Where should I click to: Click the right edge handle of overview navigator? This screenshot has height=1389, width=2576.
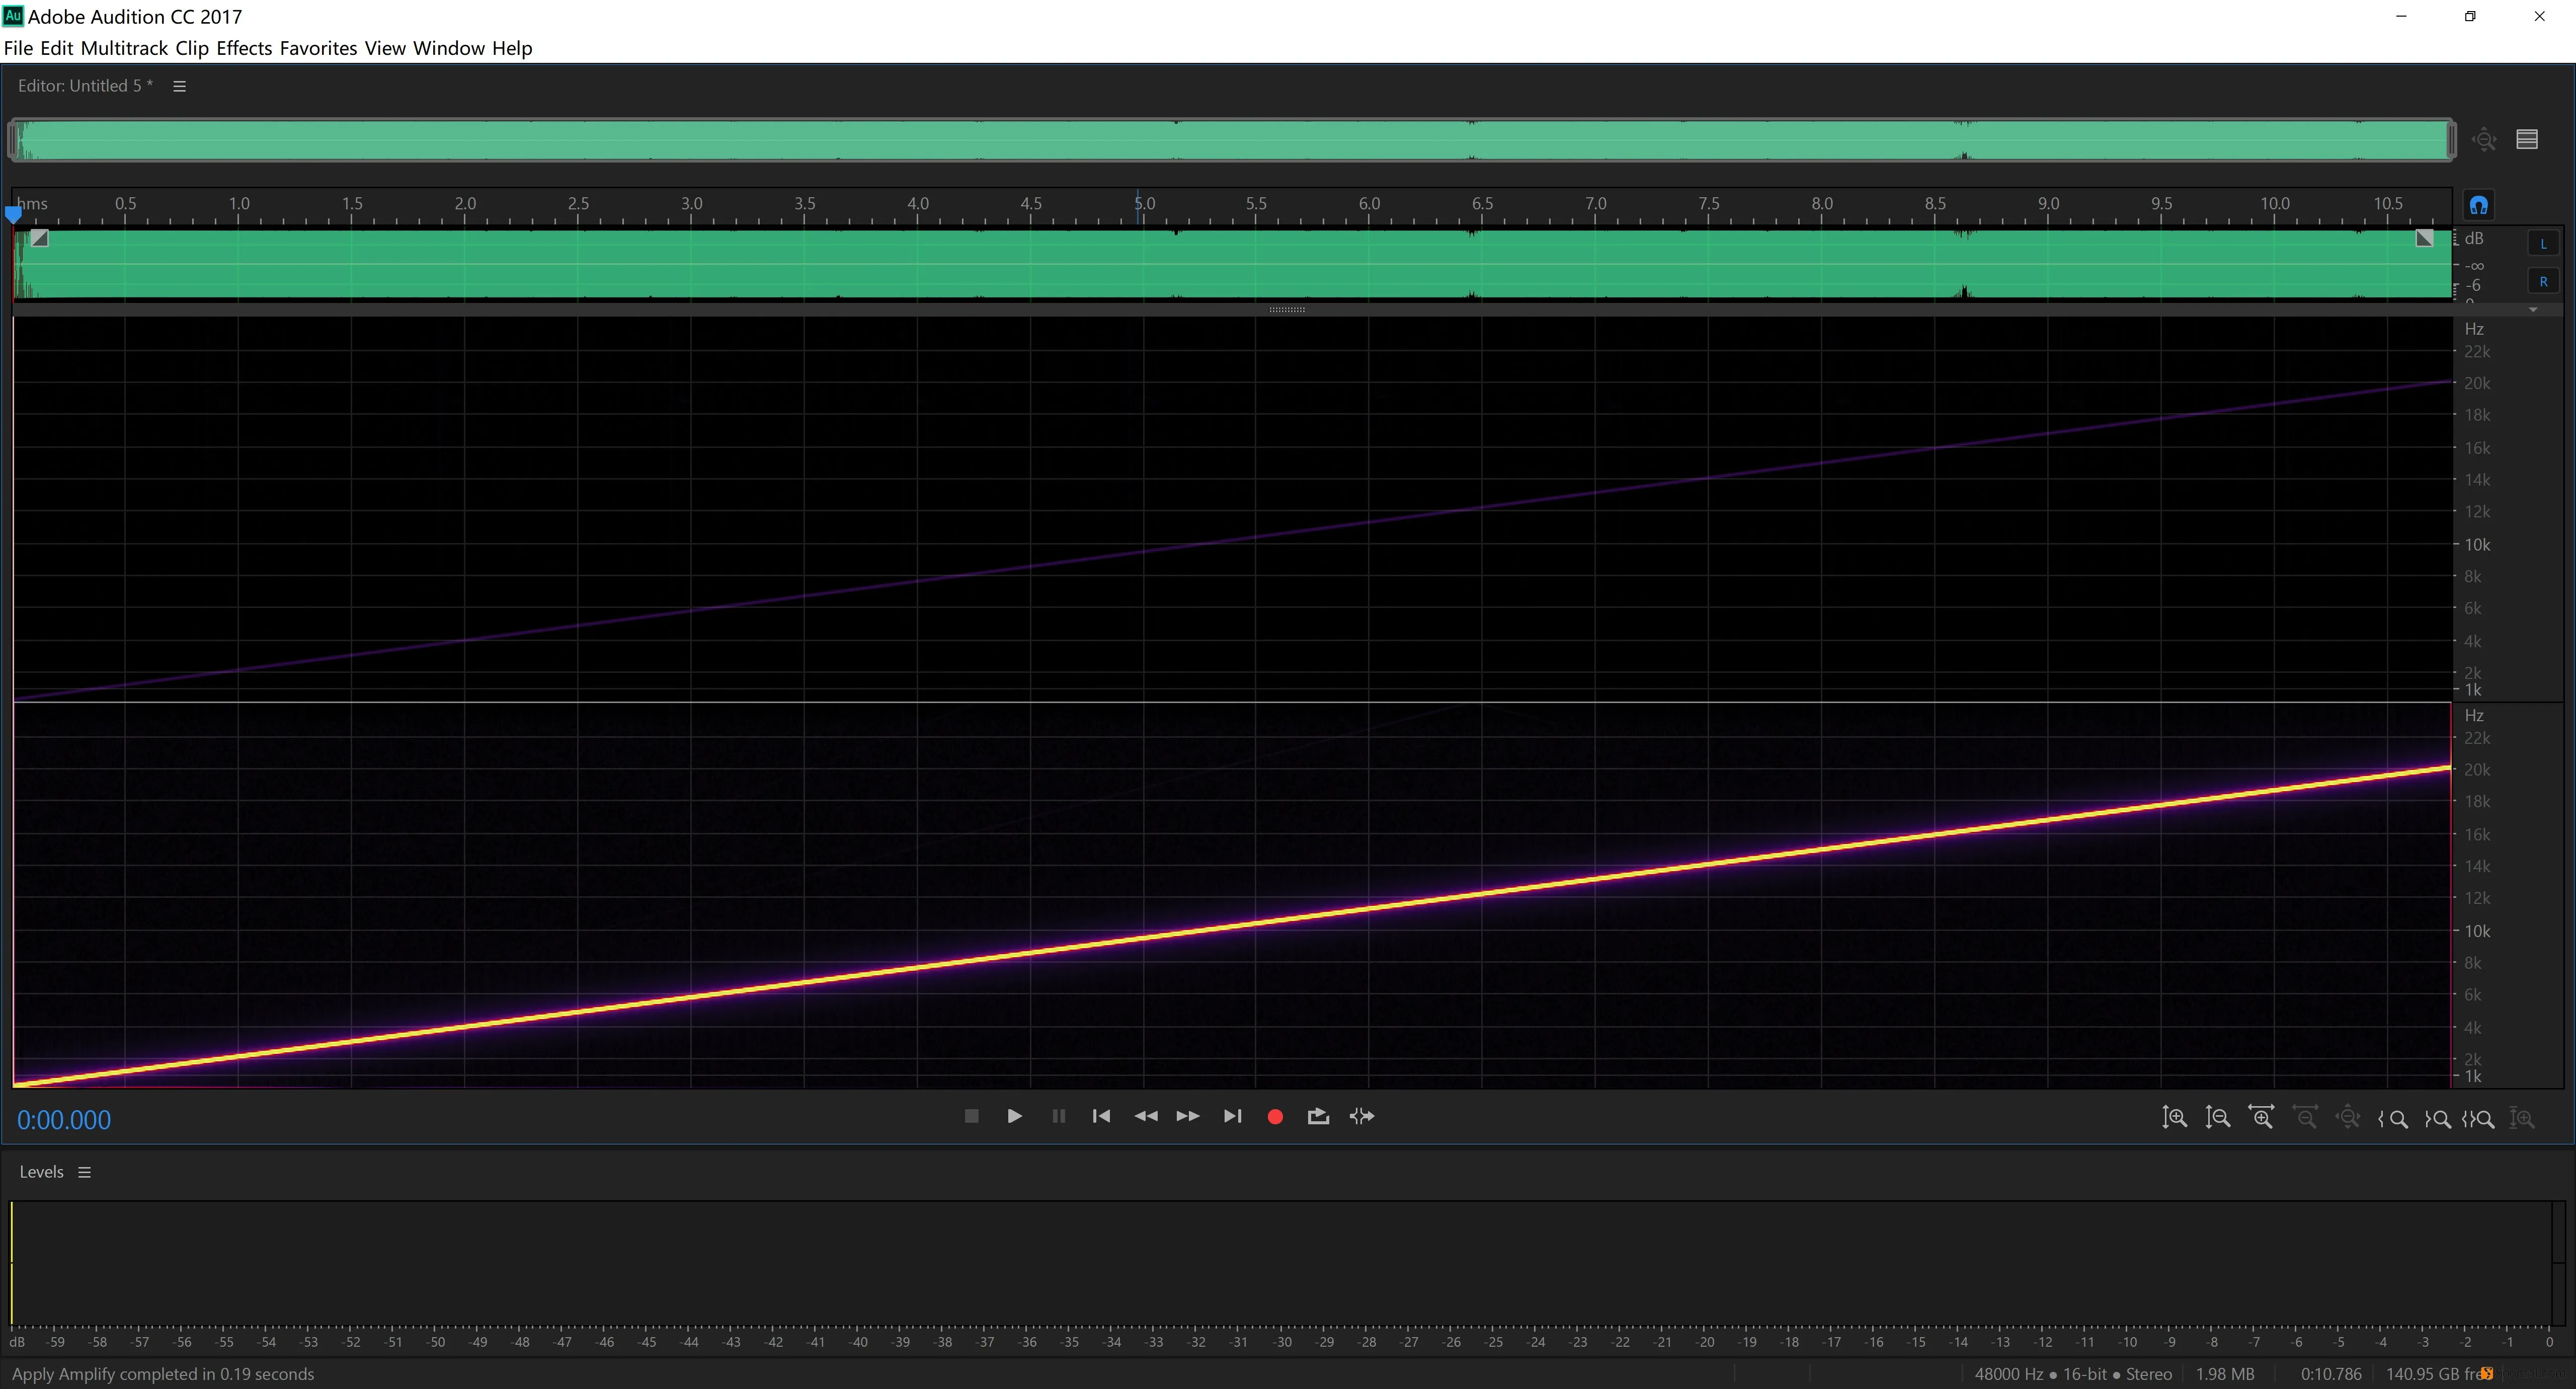(2451, 140)
